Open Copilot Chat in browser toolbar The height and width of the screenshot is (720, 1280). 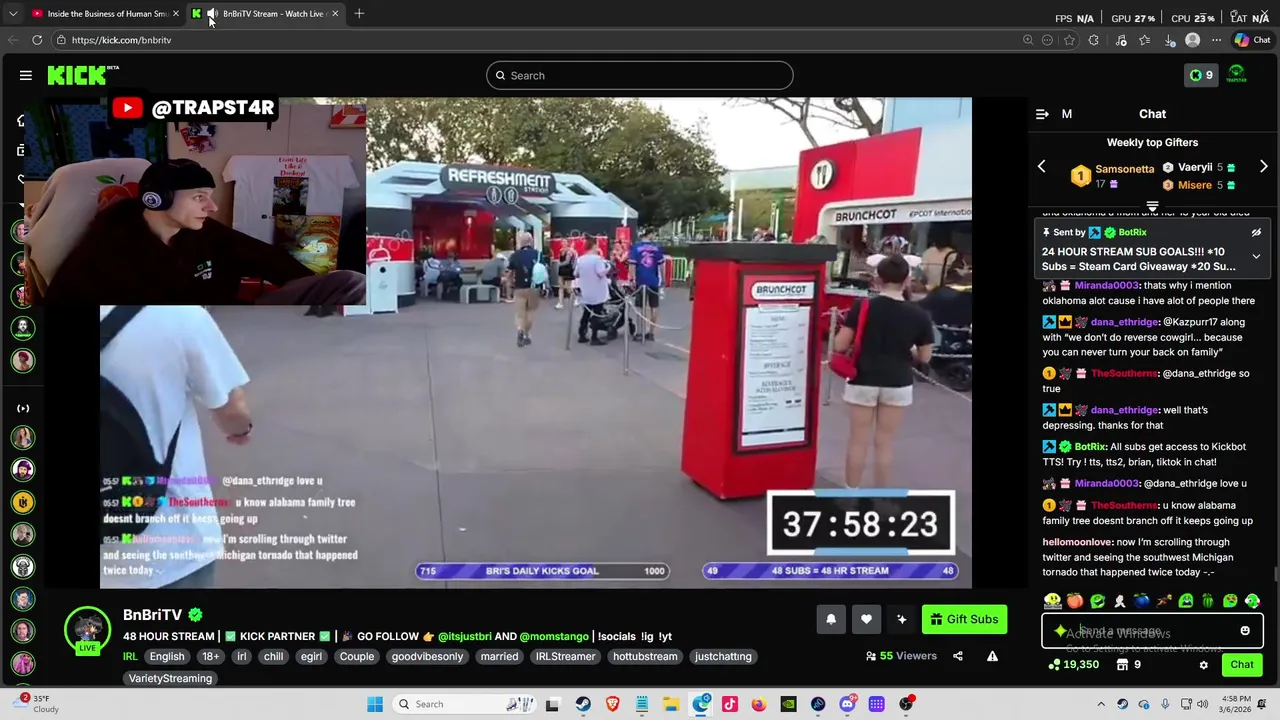coord(1252,40)
